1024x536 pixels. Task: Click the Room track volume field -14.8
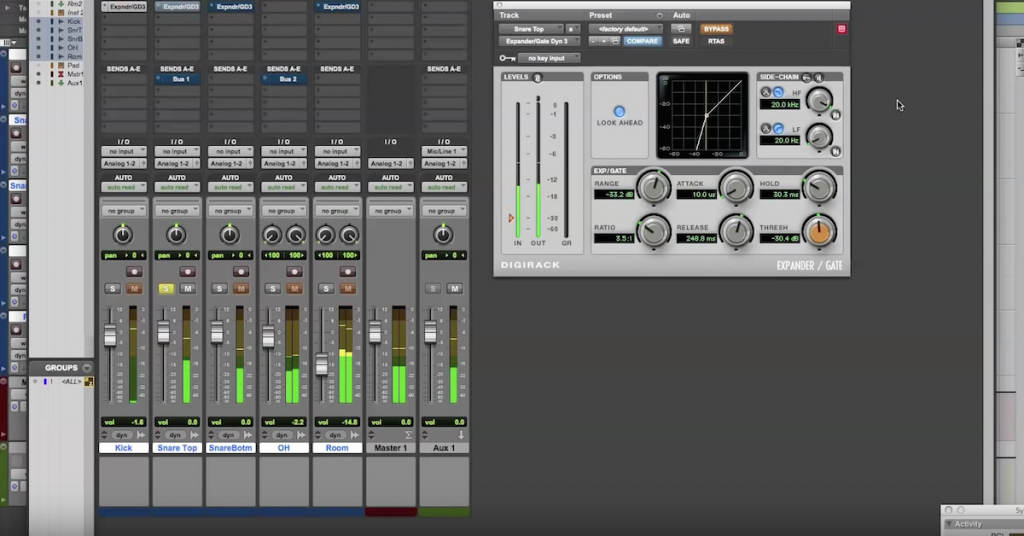pos(337,422)
